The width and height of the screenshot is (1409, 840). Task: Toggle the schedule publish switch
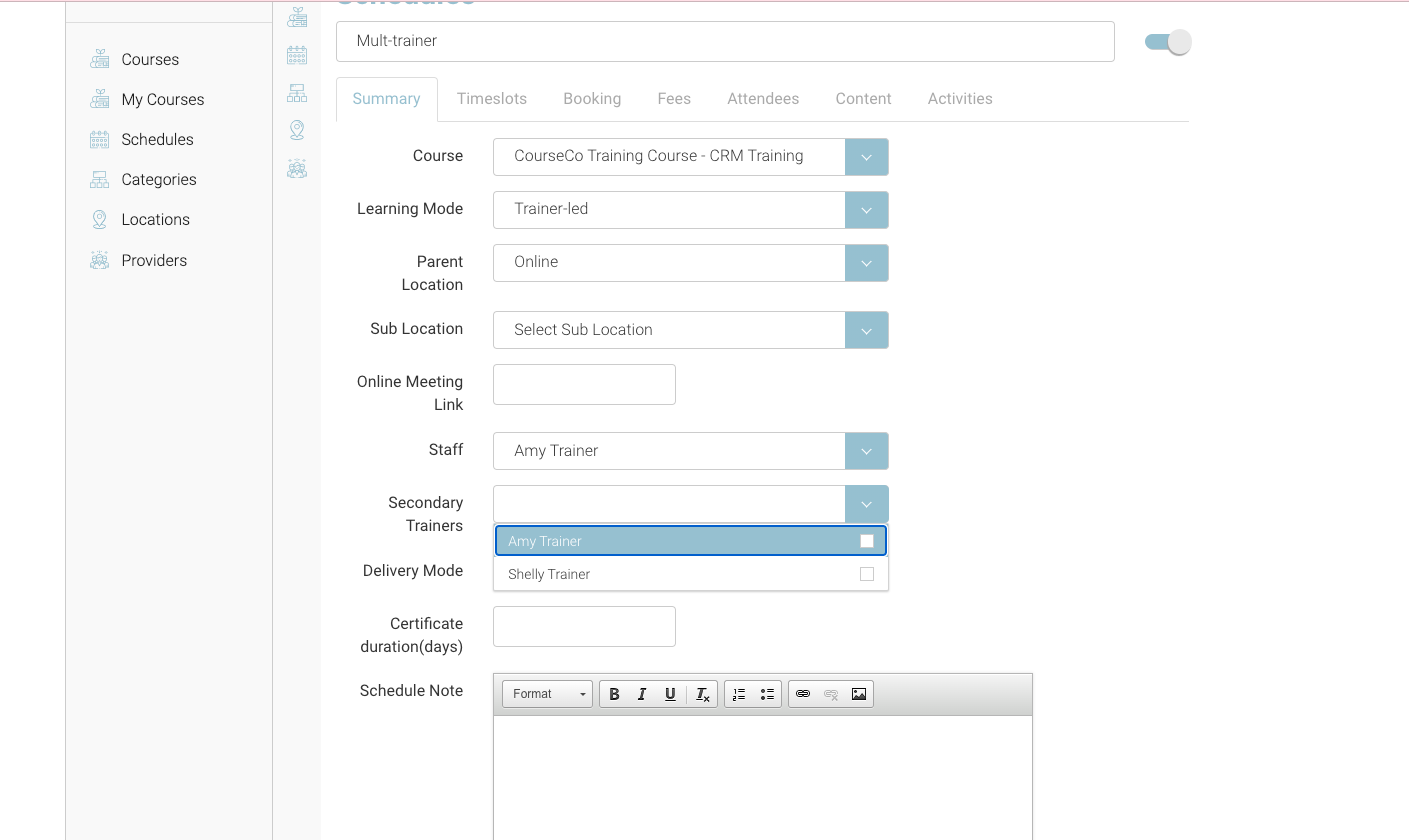pos(1168,42)
